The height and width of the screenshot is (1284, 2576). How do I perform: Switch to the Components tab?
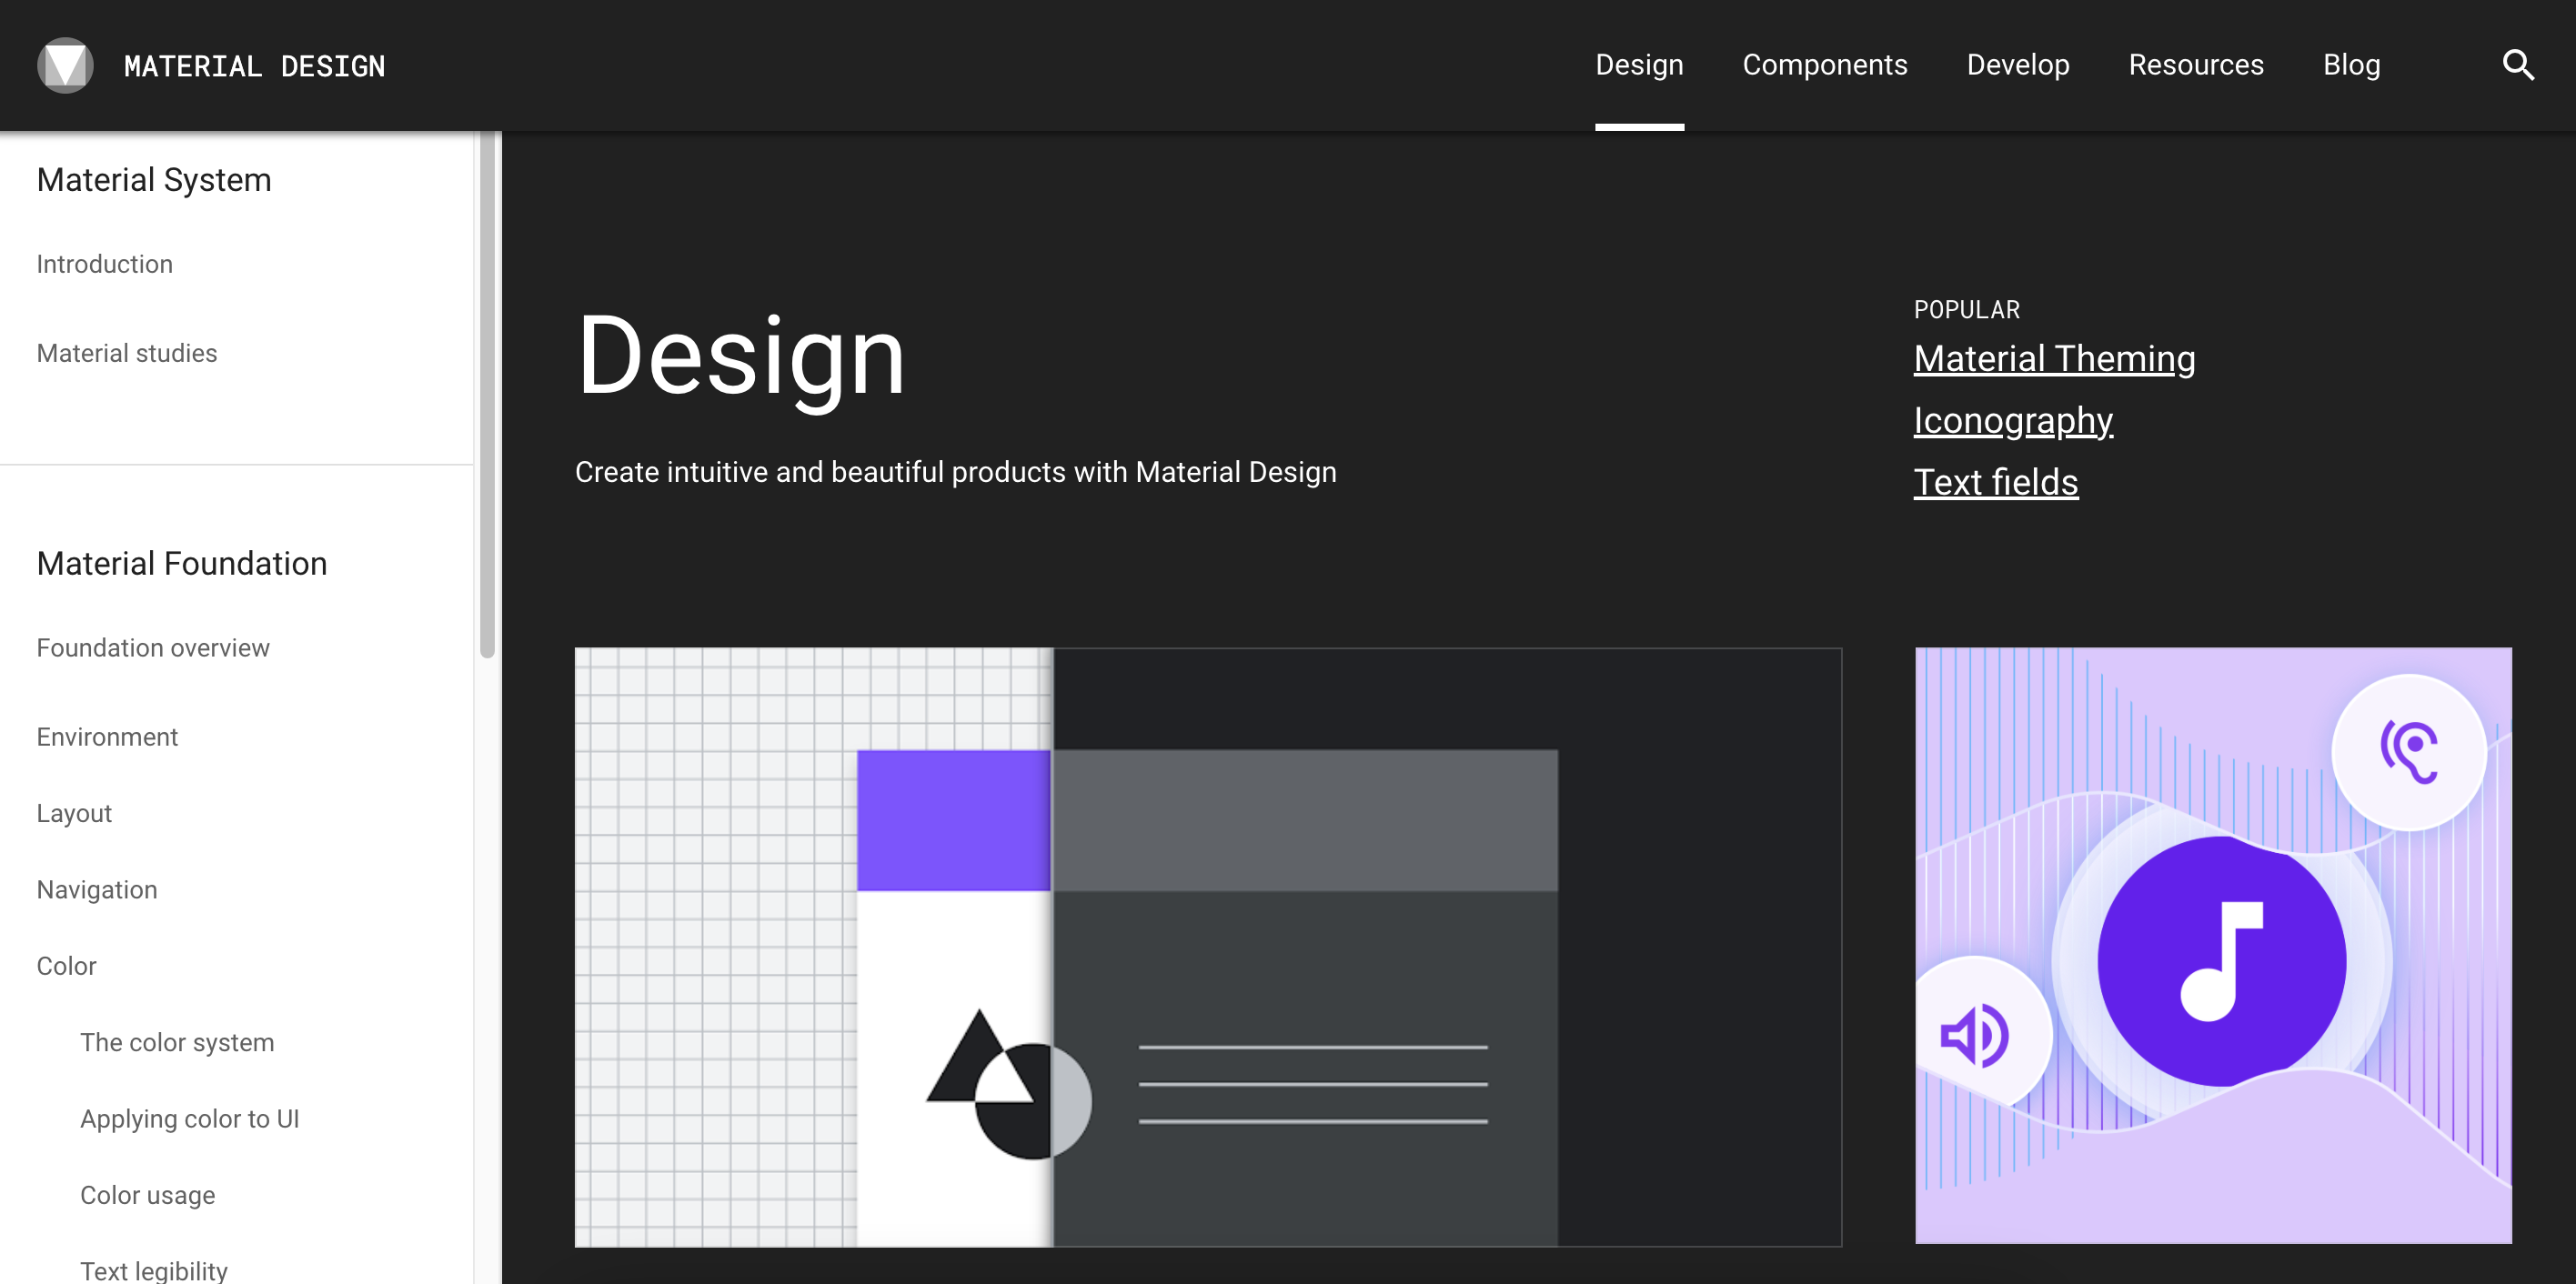click(x=1824, y=66)
